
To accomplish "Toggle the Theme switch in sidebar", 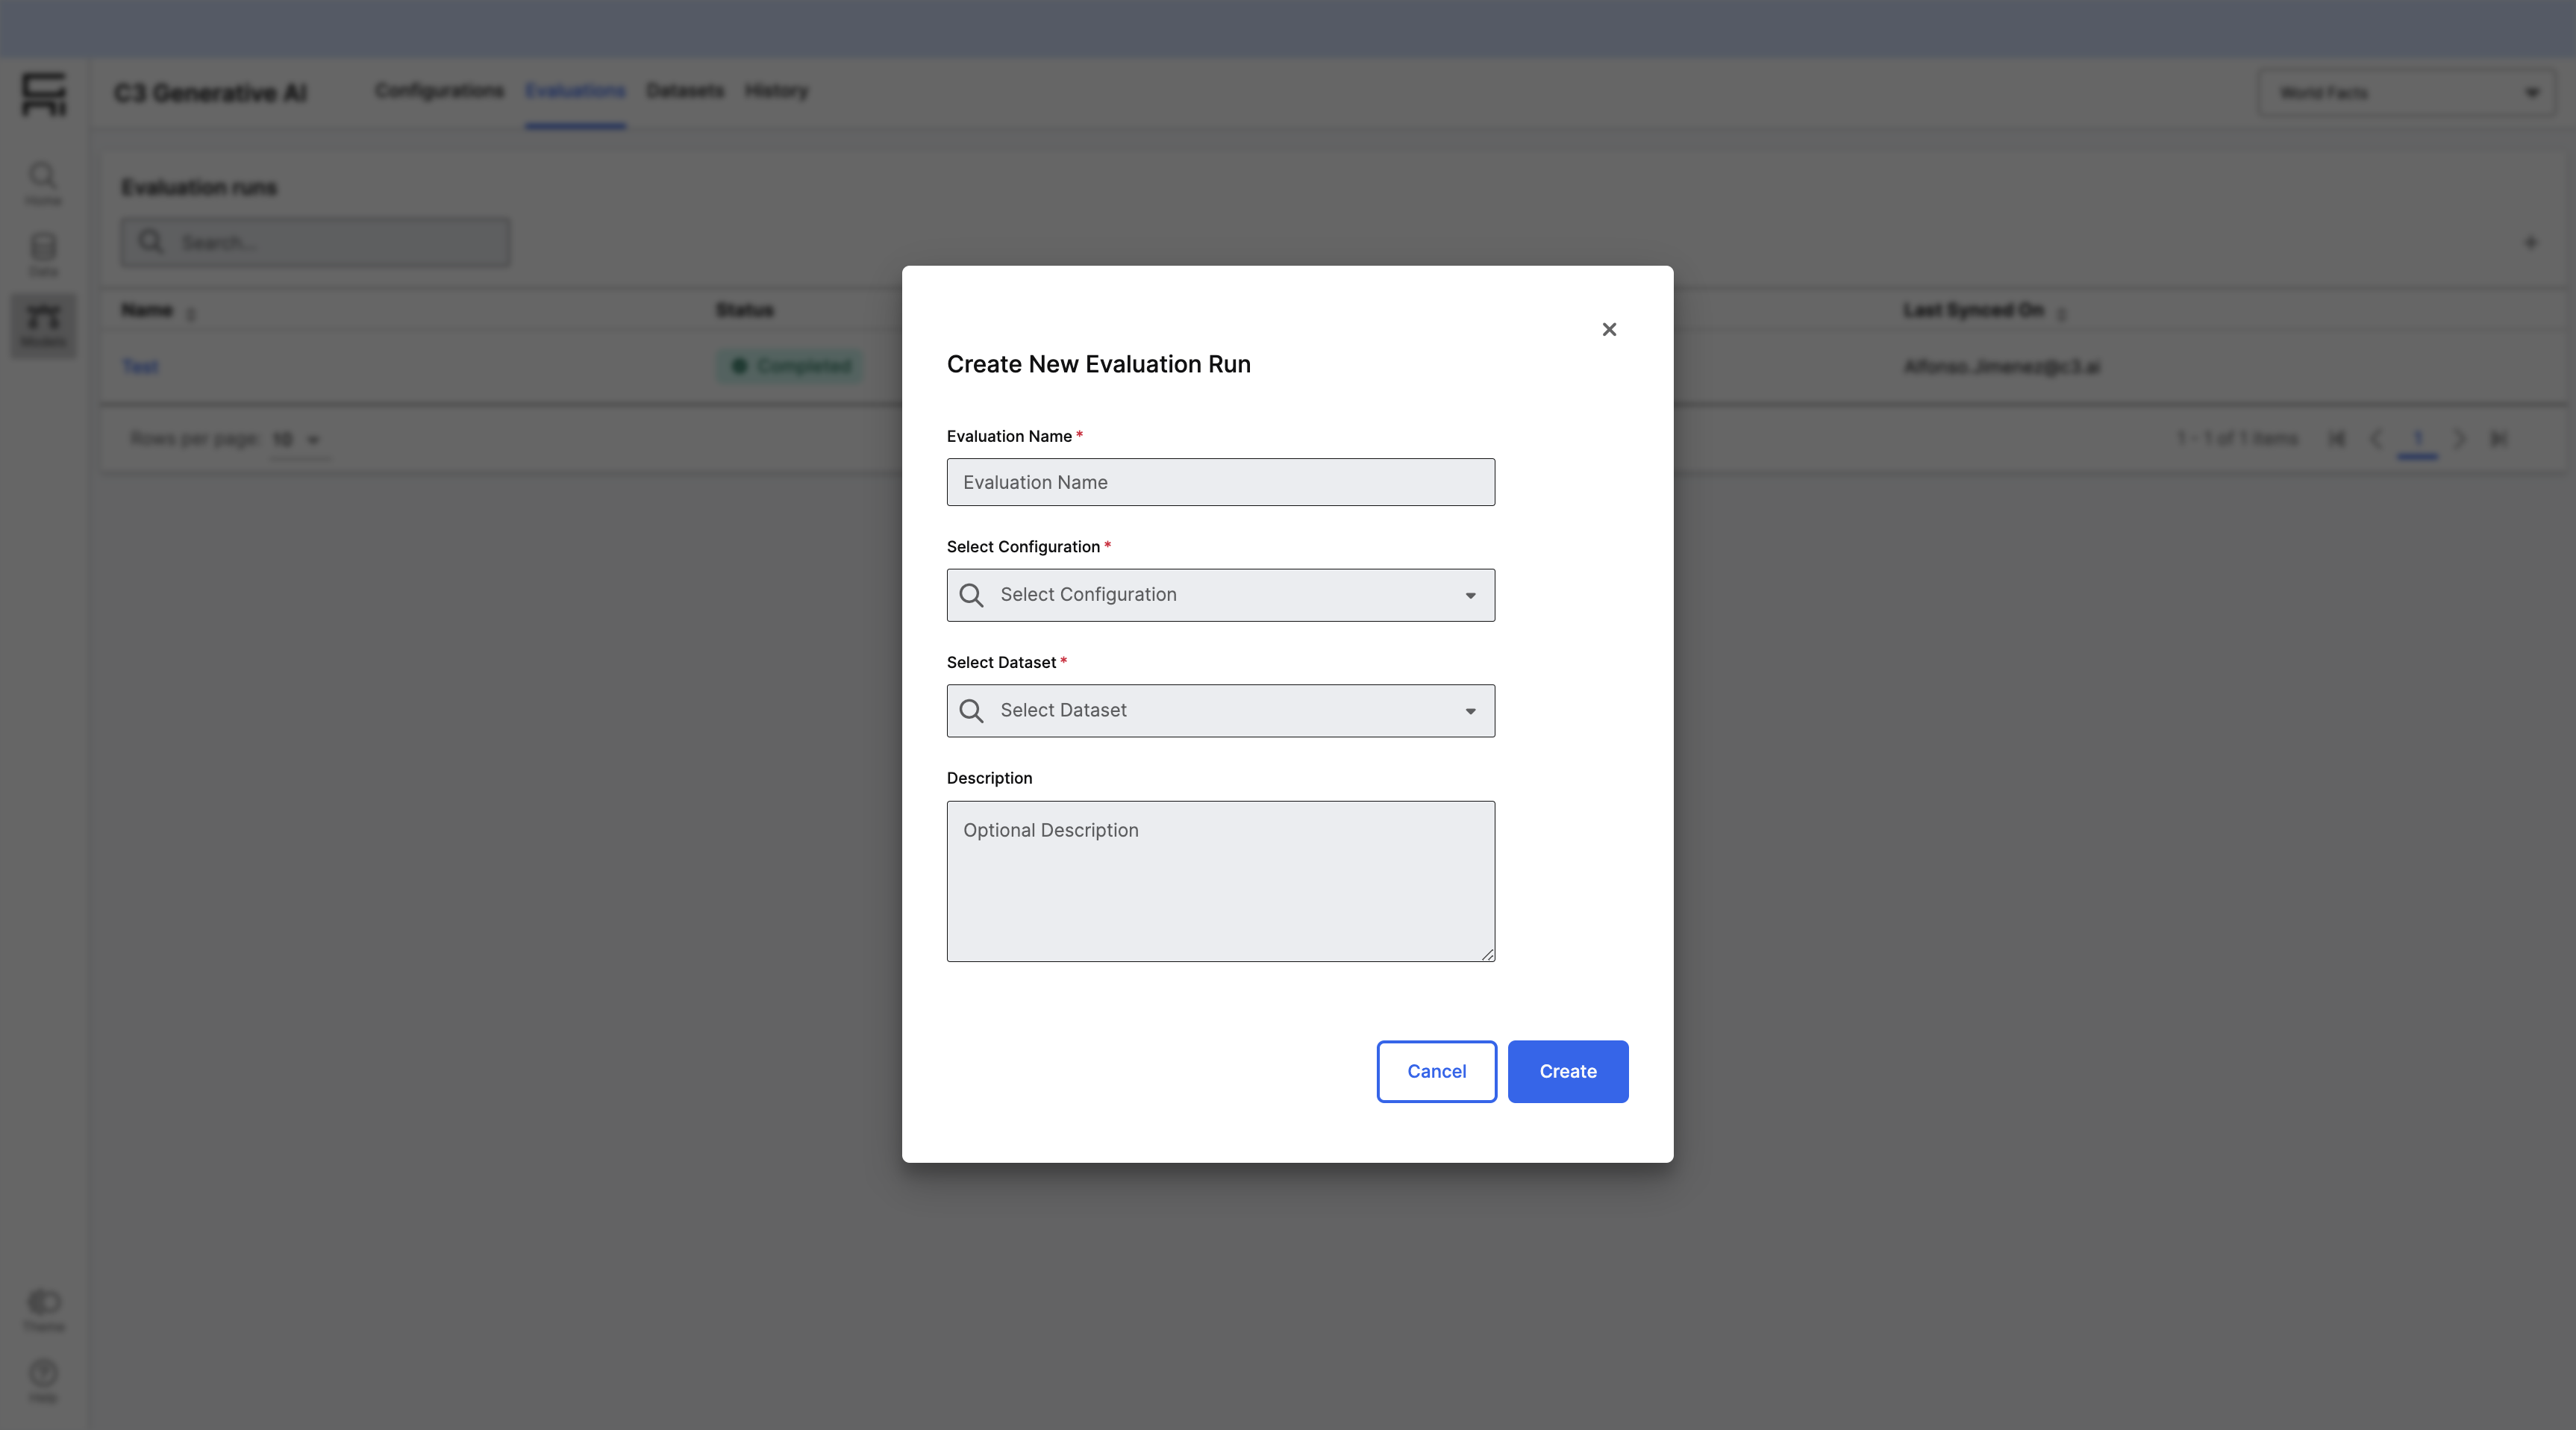I will pos(44,1302).
